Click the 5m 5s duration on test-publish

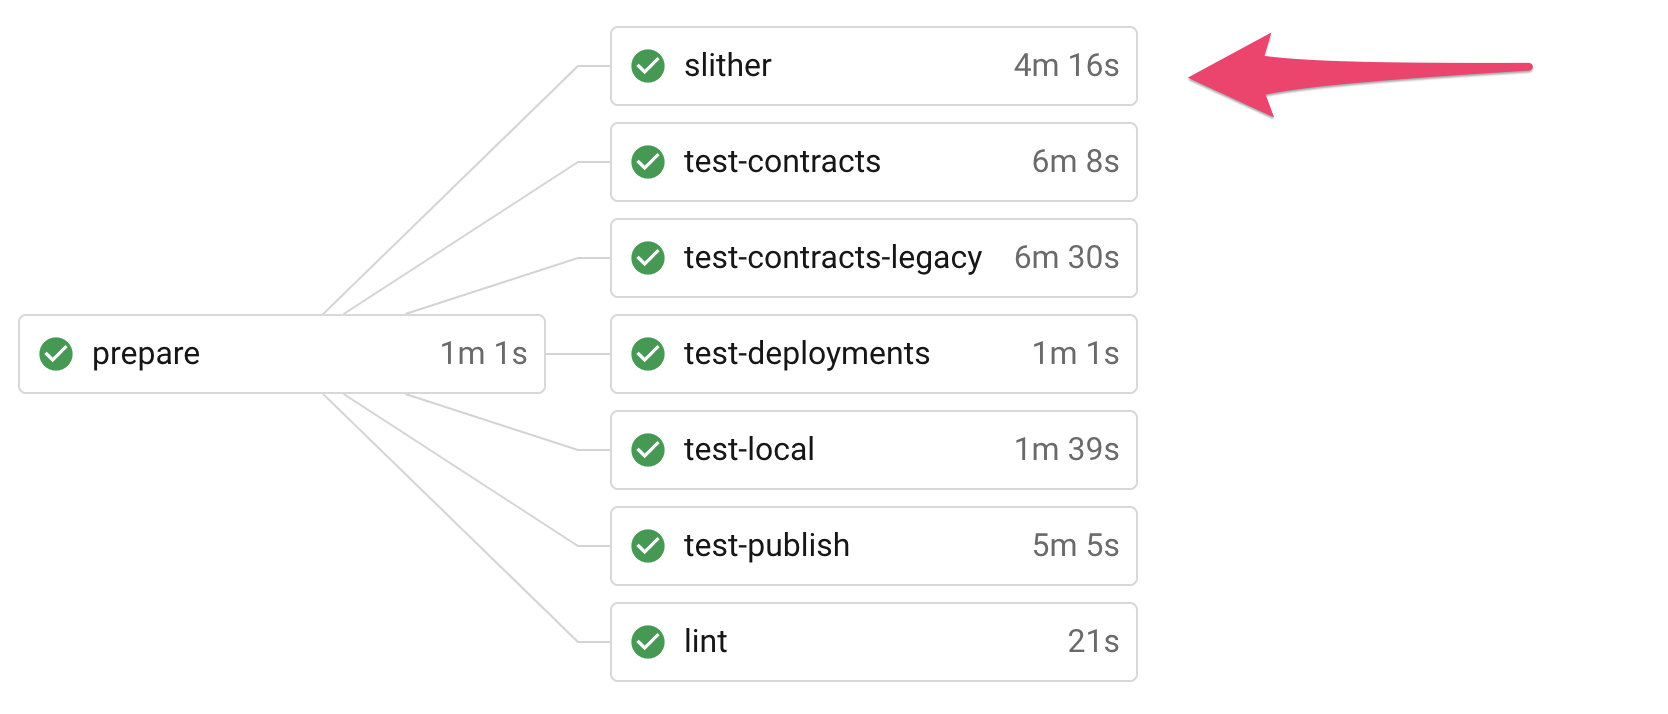tap(1075, 546)
